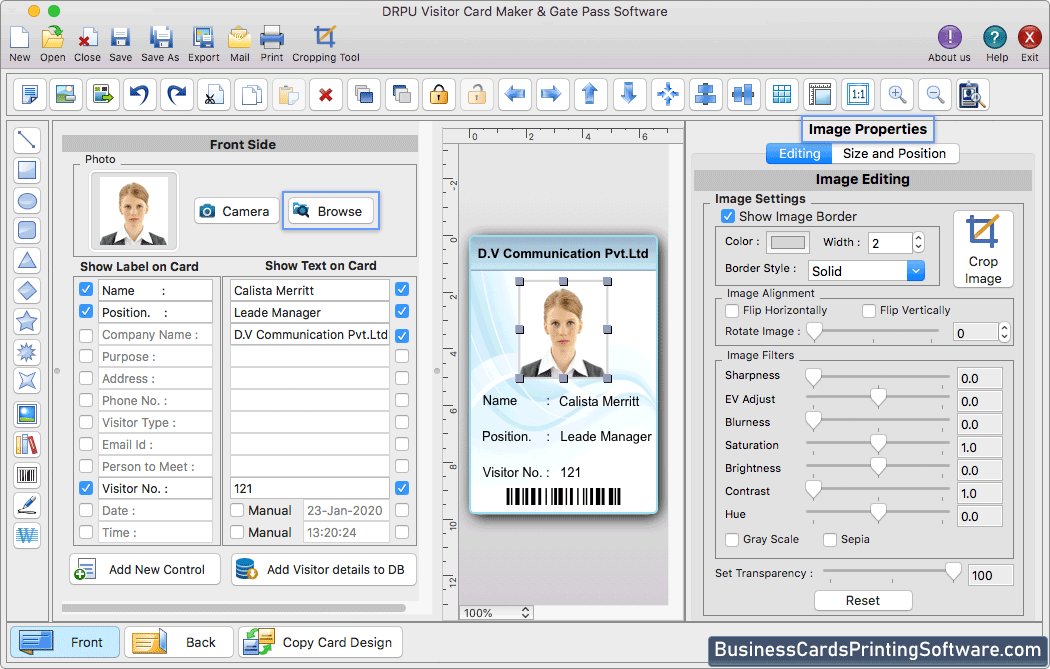Click the Grid view icon
1050x669 pixels.
pos(781,94)
